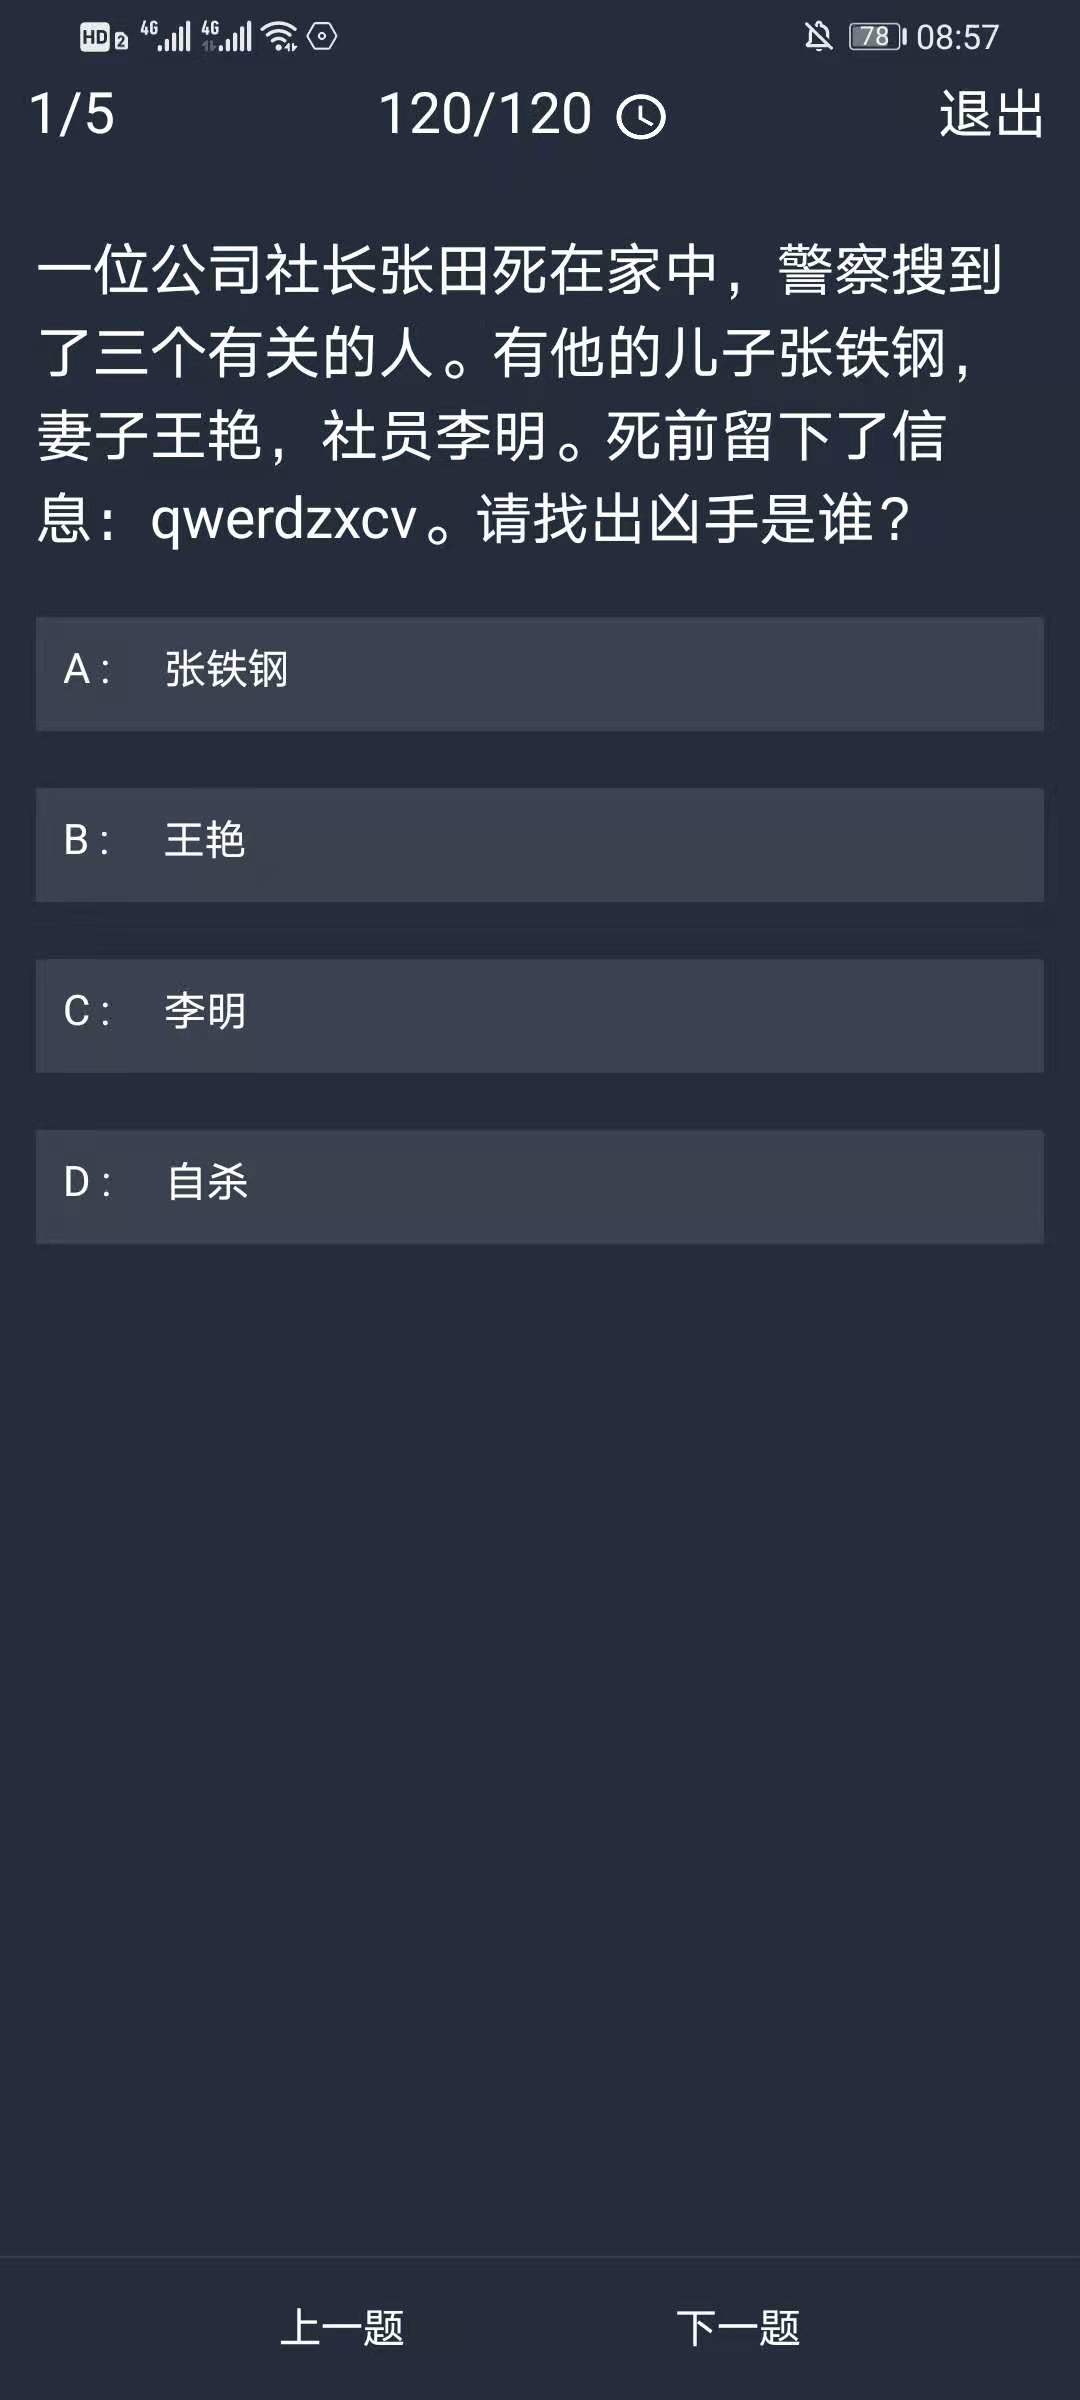Viewport: 1080px width, 2400px height.
Task: Tap the Wi-Fi status icon
Action: click(x=280, y=37)
